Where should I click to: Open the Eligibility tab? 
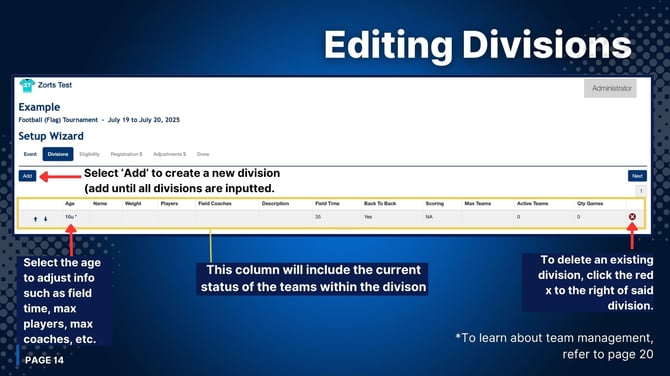click(89, 154)
